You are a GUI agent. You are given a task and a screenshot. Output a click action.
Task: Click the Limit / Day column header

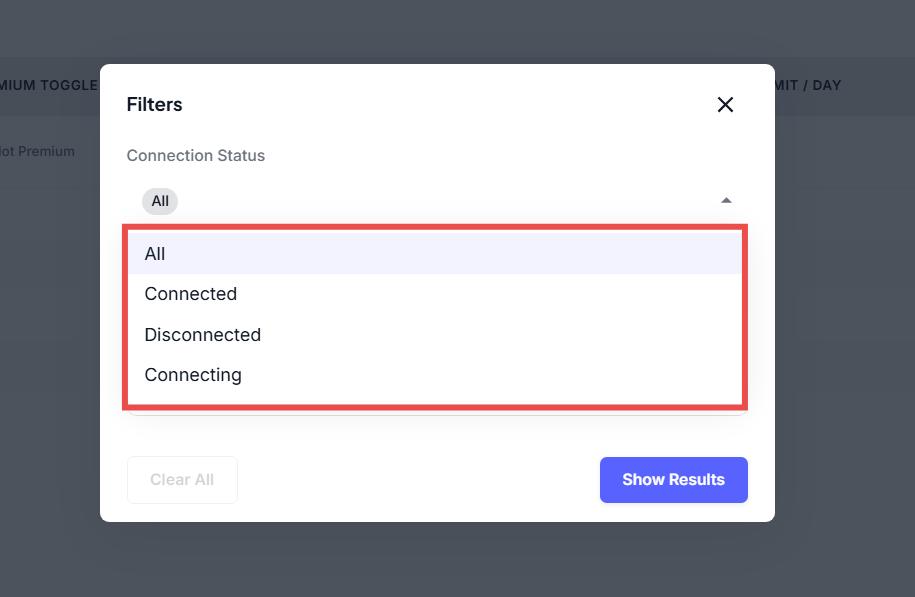coord(808,85)
